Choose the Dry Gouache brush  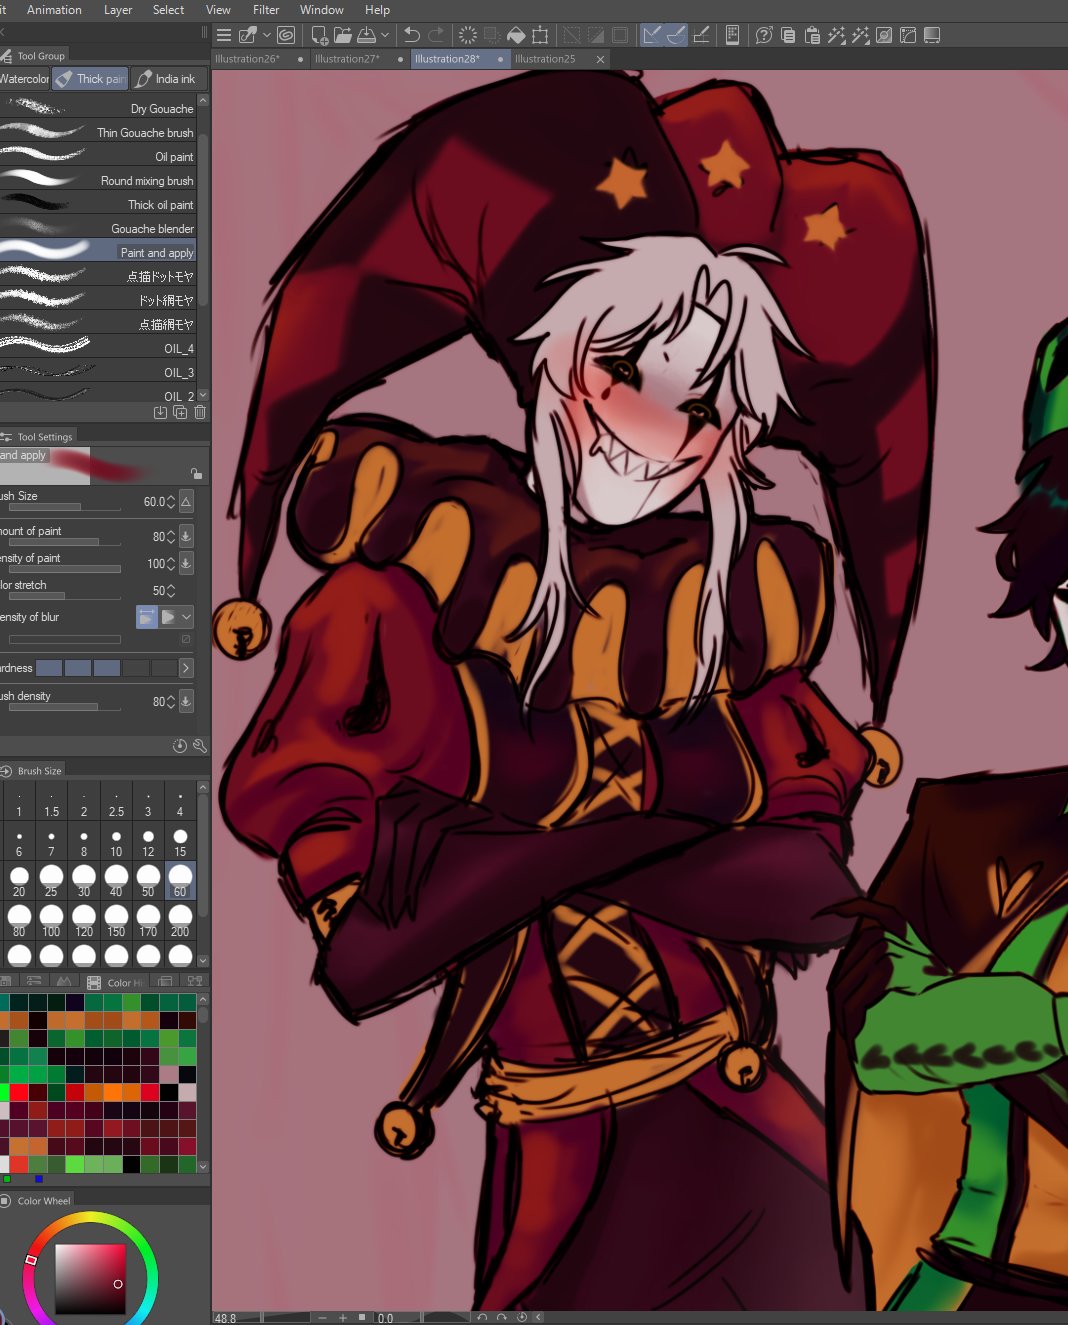click(x=98, y=108)
